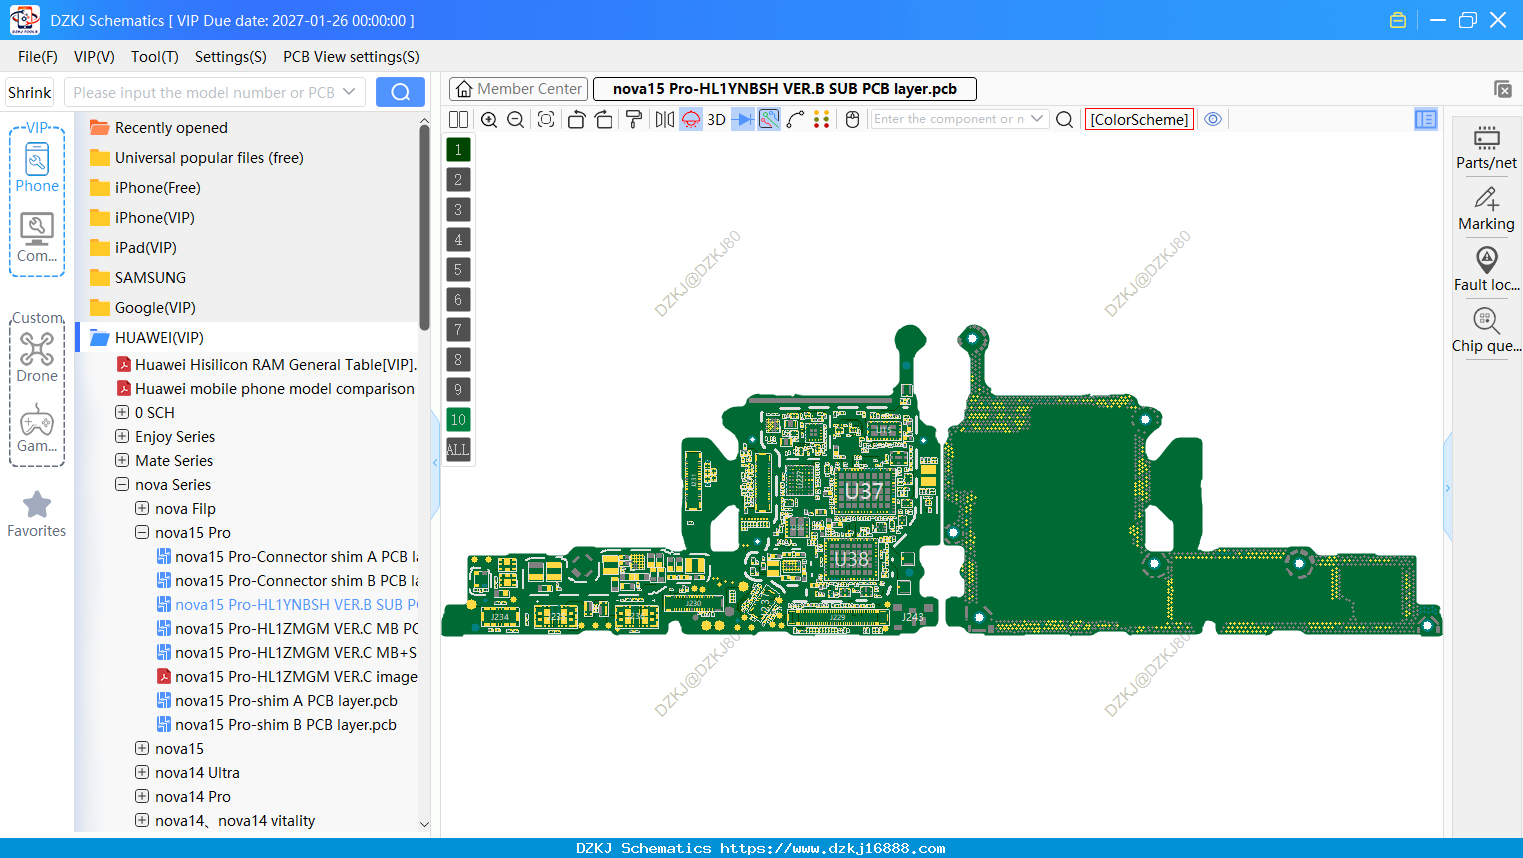Select the paint roller tool

(634, 119)
